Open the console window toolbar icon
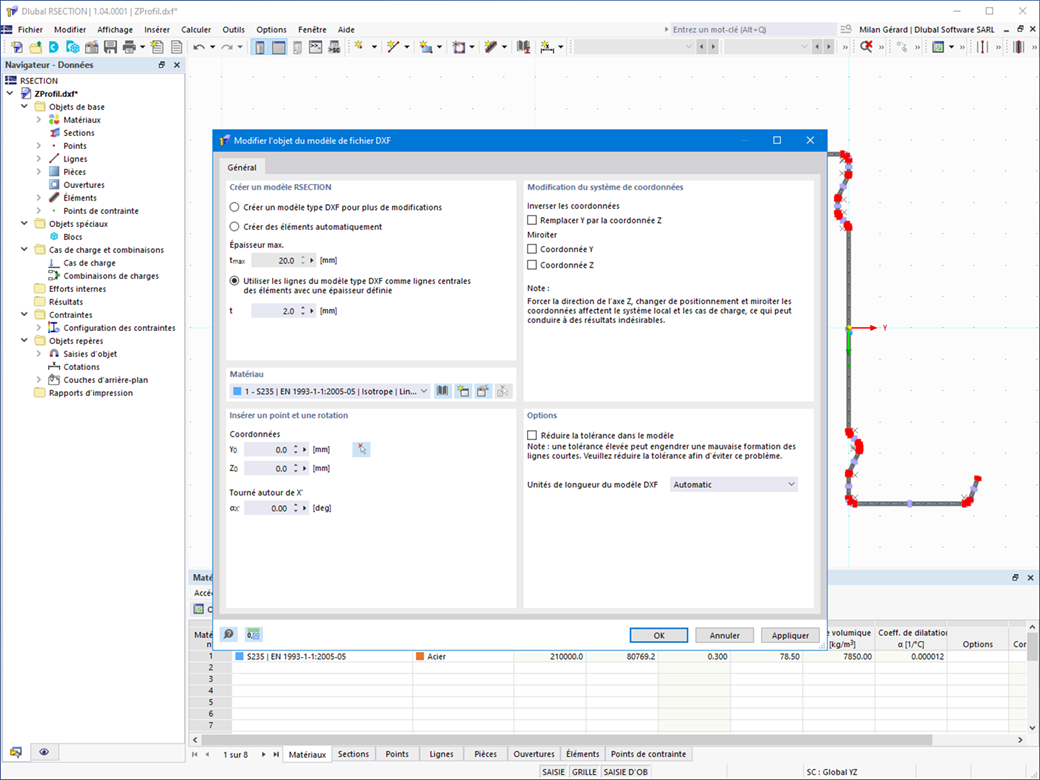Screen dimensions: 1040x780 tap(316, 47)
